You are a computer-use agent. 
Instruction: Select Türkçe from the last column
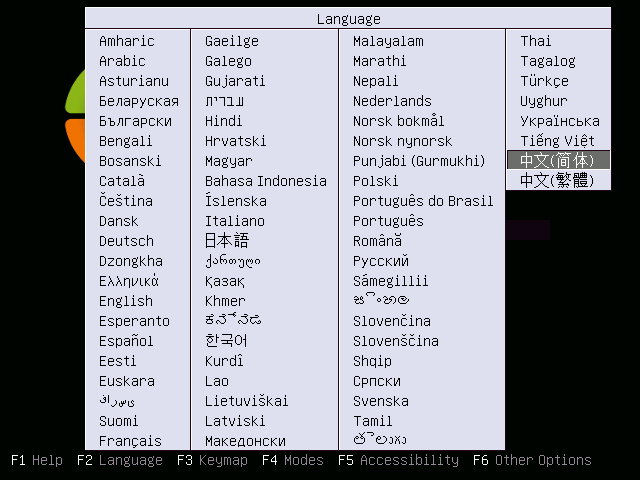click(544, 81)
